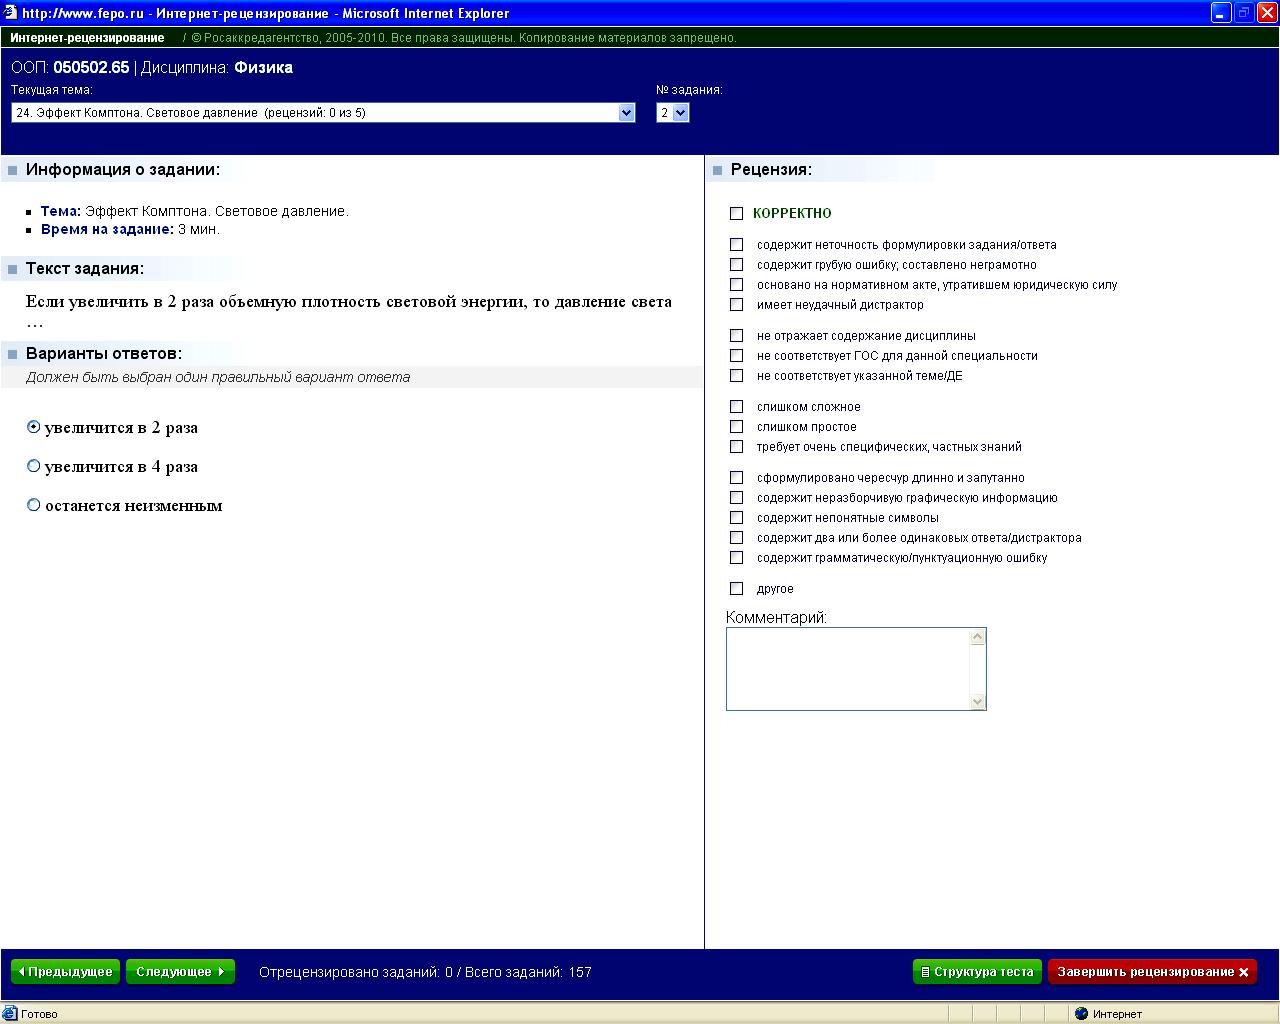The width and height of the screenshot is (1280, 1024).
Task: Click the Предыдущее button
Action: (x=65, y=972)
